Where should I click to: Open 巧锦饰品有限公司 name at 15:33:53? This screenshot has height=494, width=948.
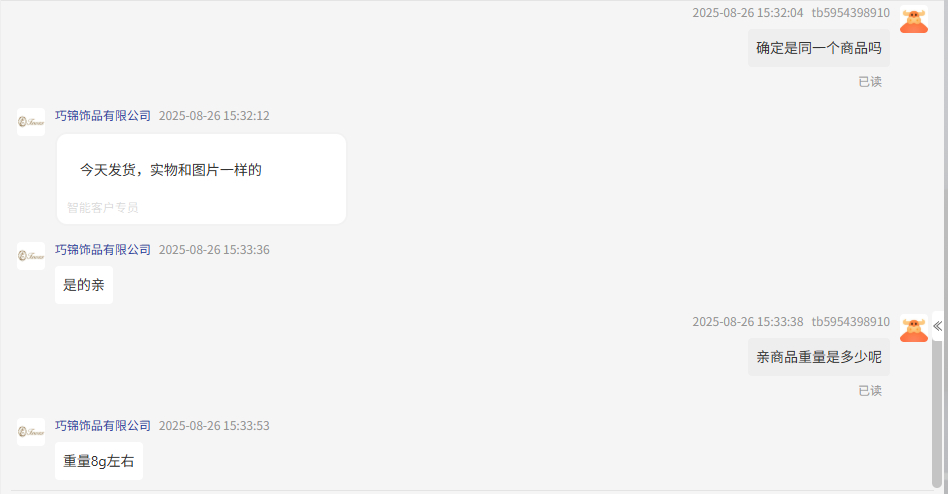[103, 425]
